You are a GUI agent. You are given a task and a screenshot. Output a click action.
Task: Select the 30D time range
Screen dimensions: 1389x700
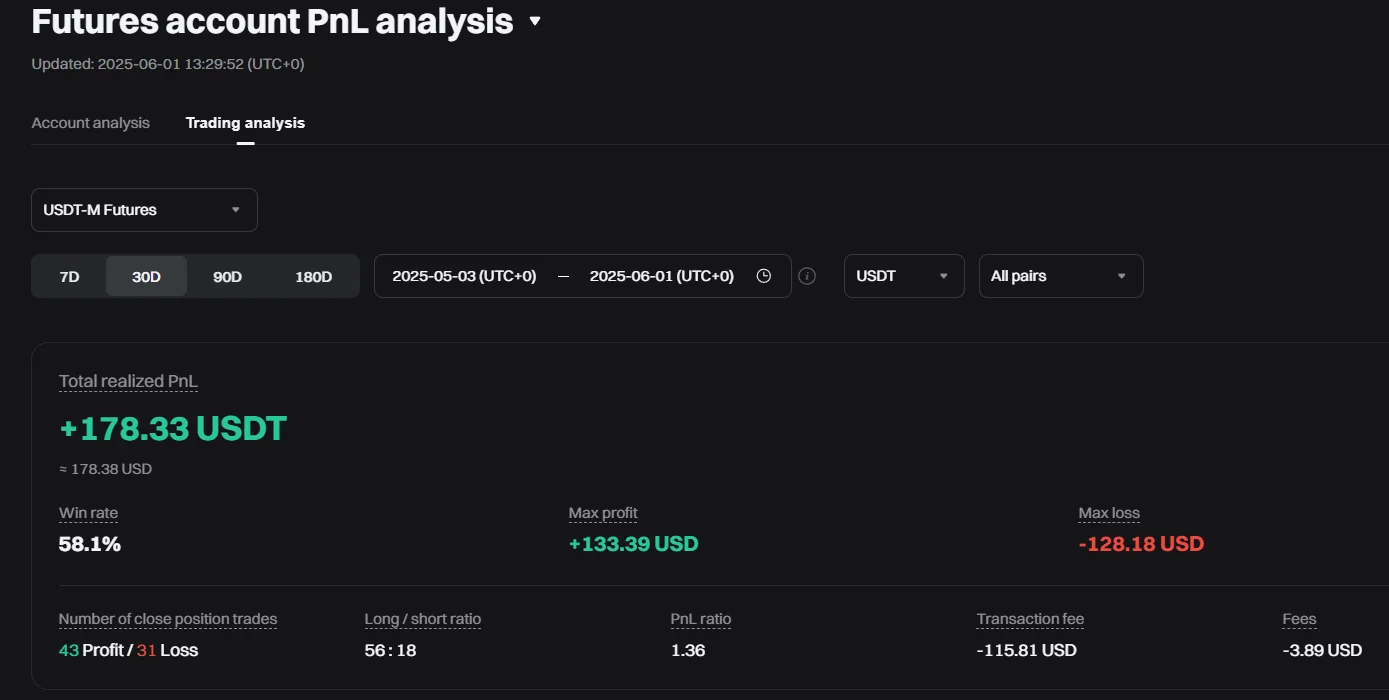146,277
